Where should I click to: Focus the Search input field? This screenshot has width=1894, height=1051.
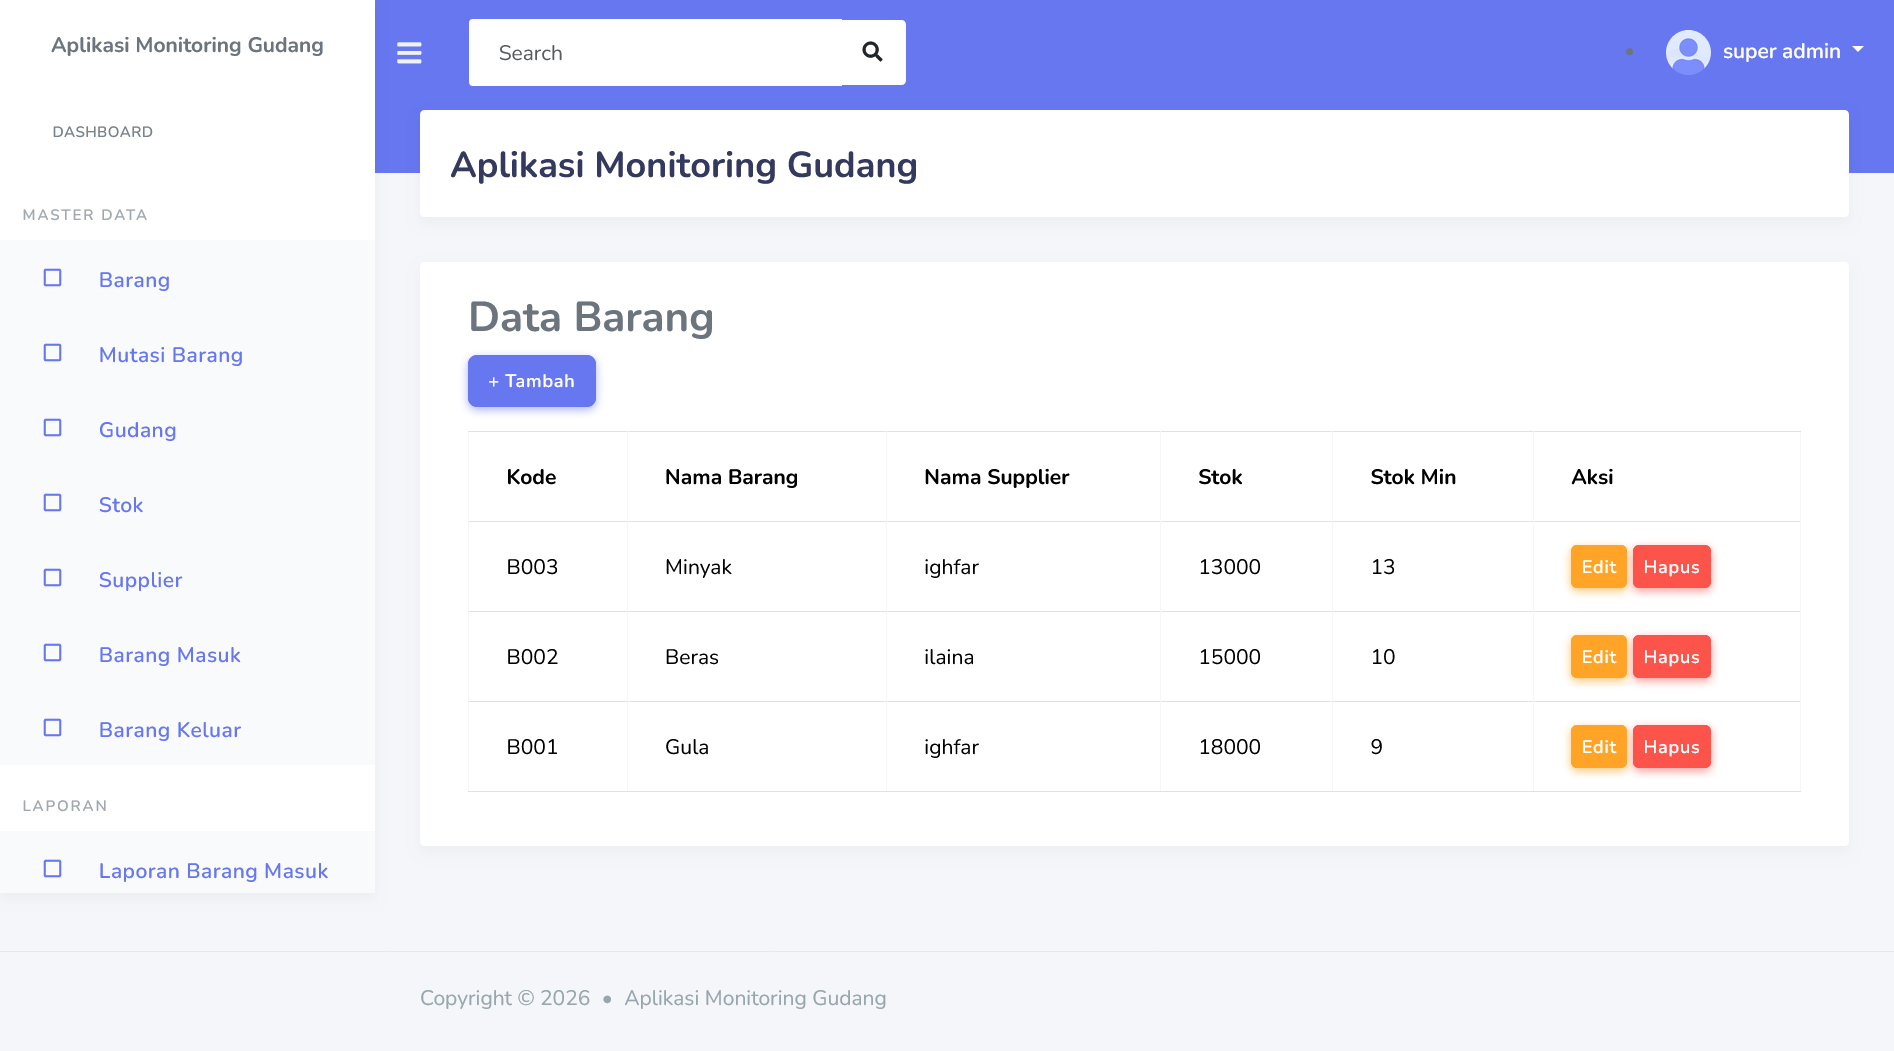(655, 53)
